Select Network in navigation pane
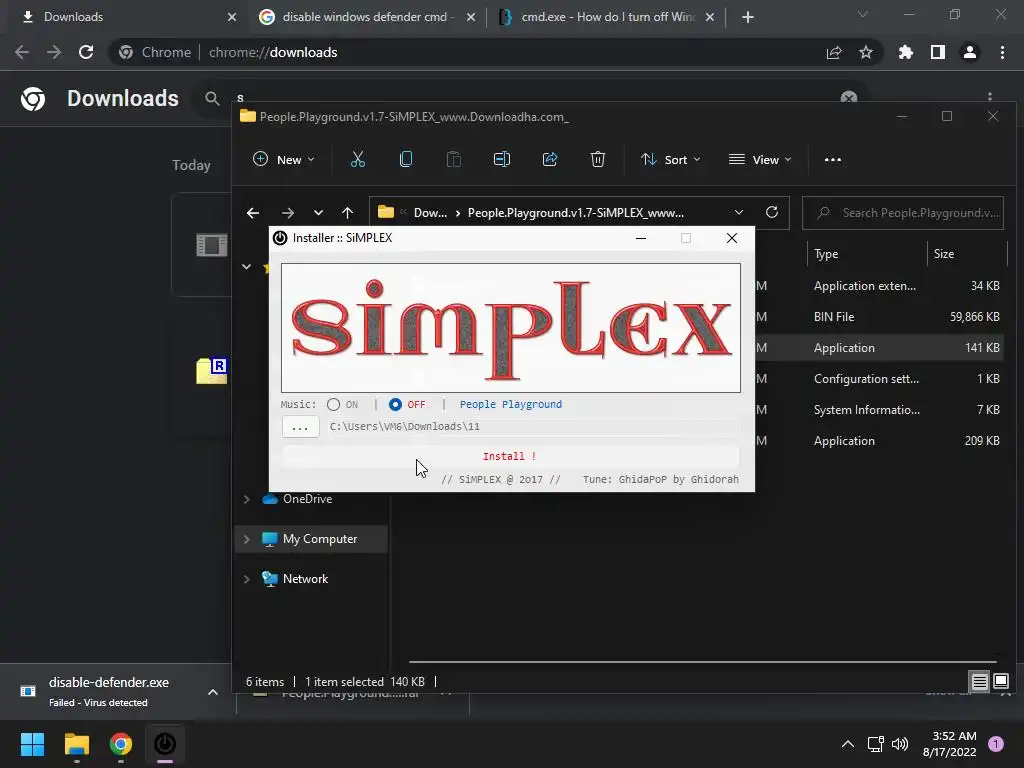1024x768 pixels. coord(305,579)
